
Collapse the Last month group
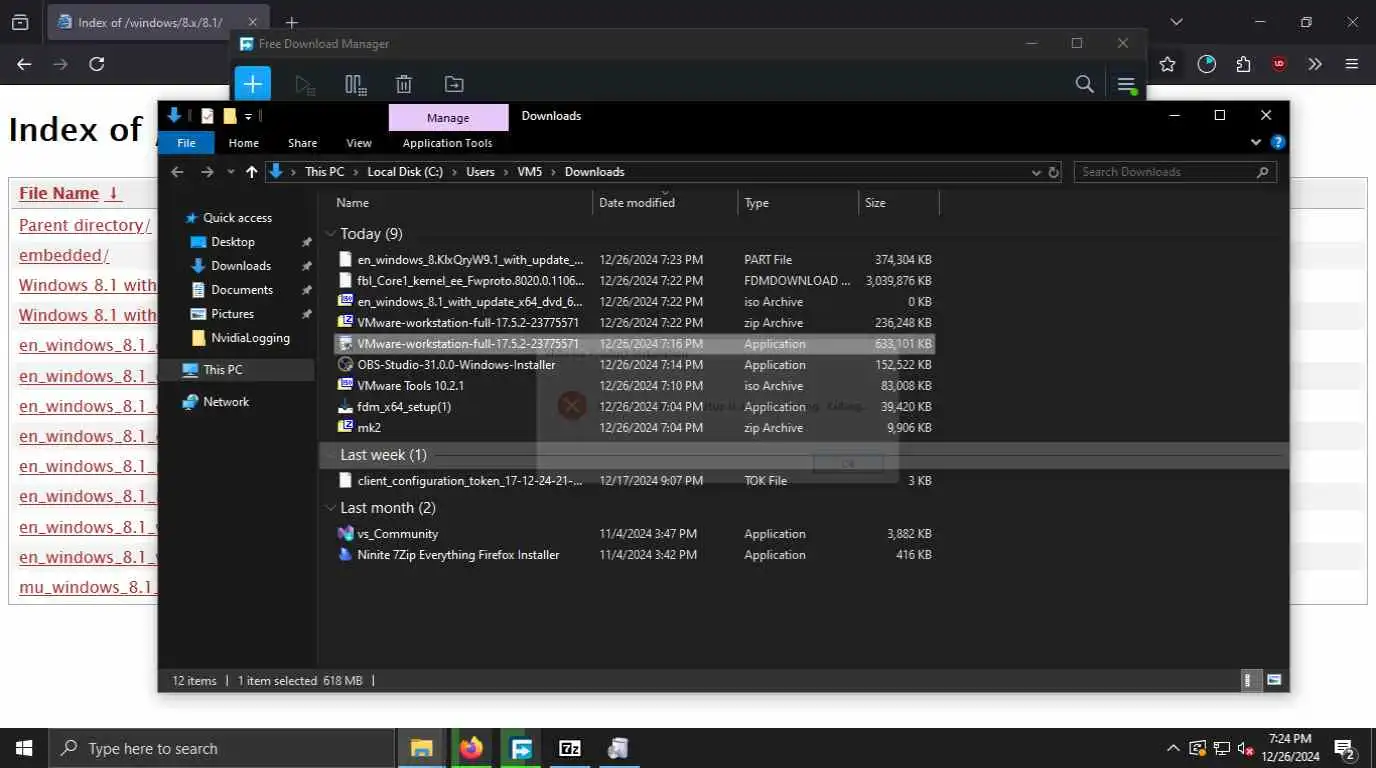(x=330, y=508)
